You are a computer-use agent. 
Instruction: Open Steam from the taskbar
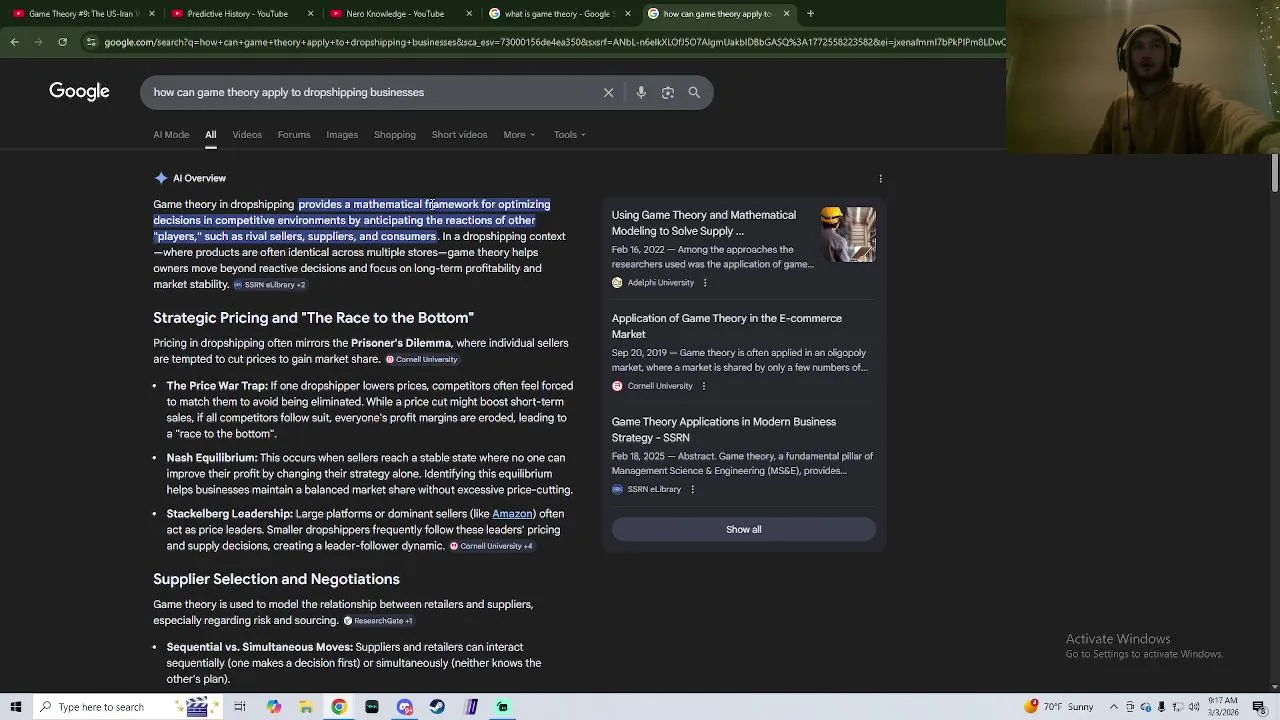click(x=437, y=707)
